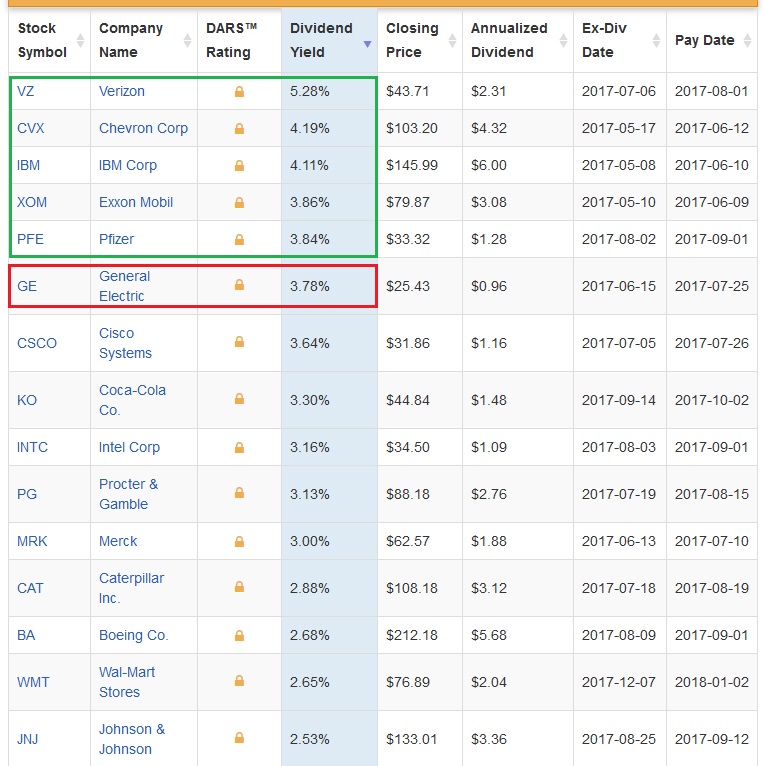
Task: Click the DARS lock icon for Johnson & Johnson
Action: click(x=239, y=738)
